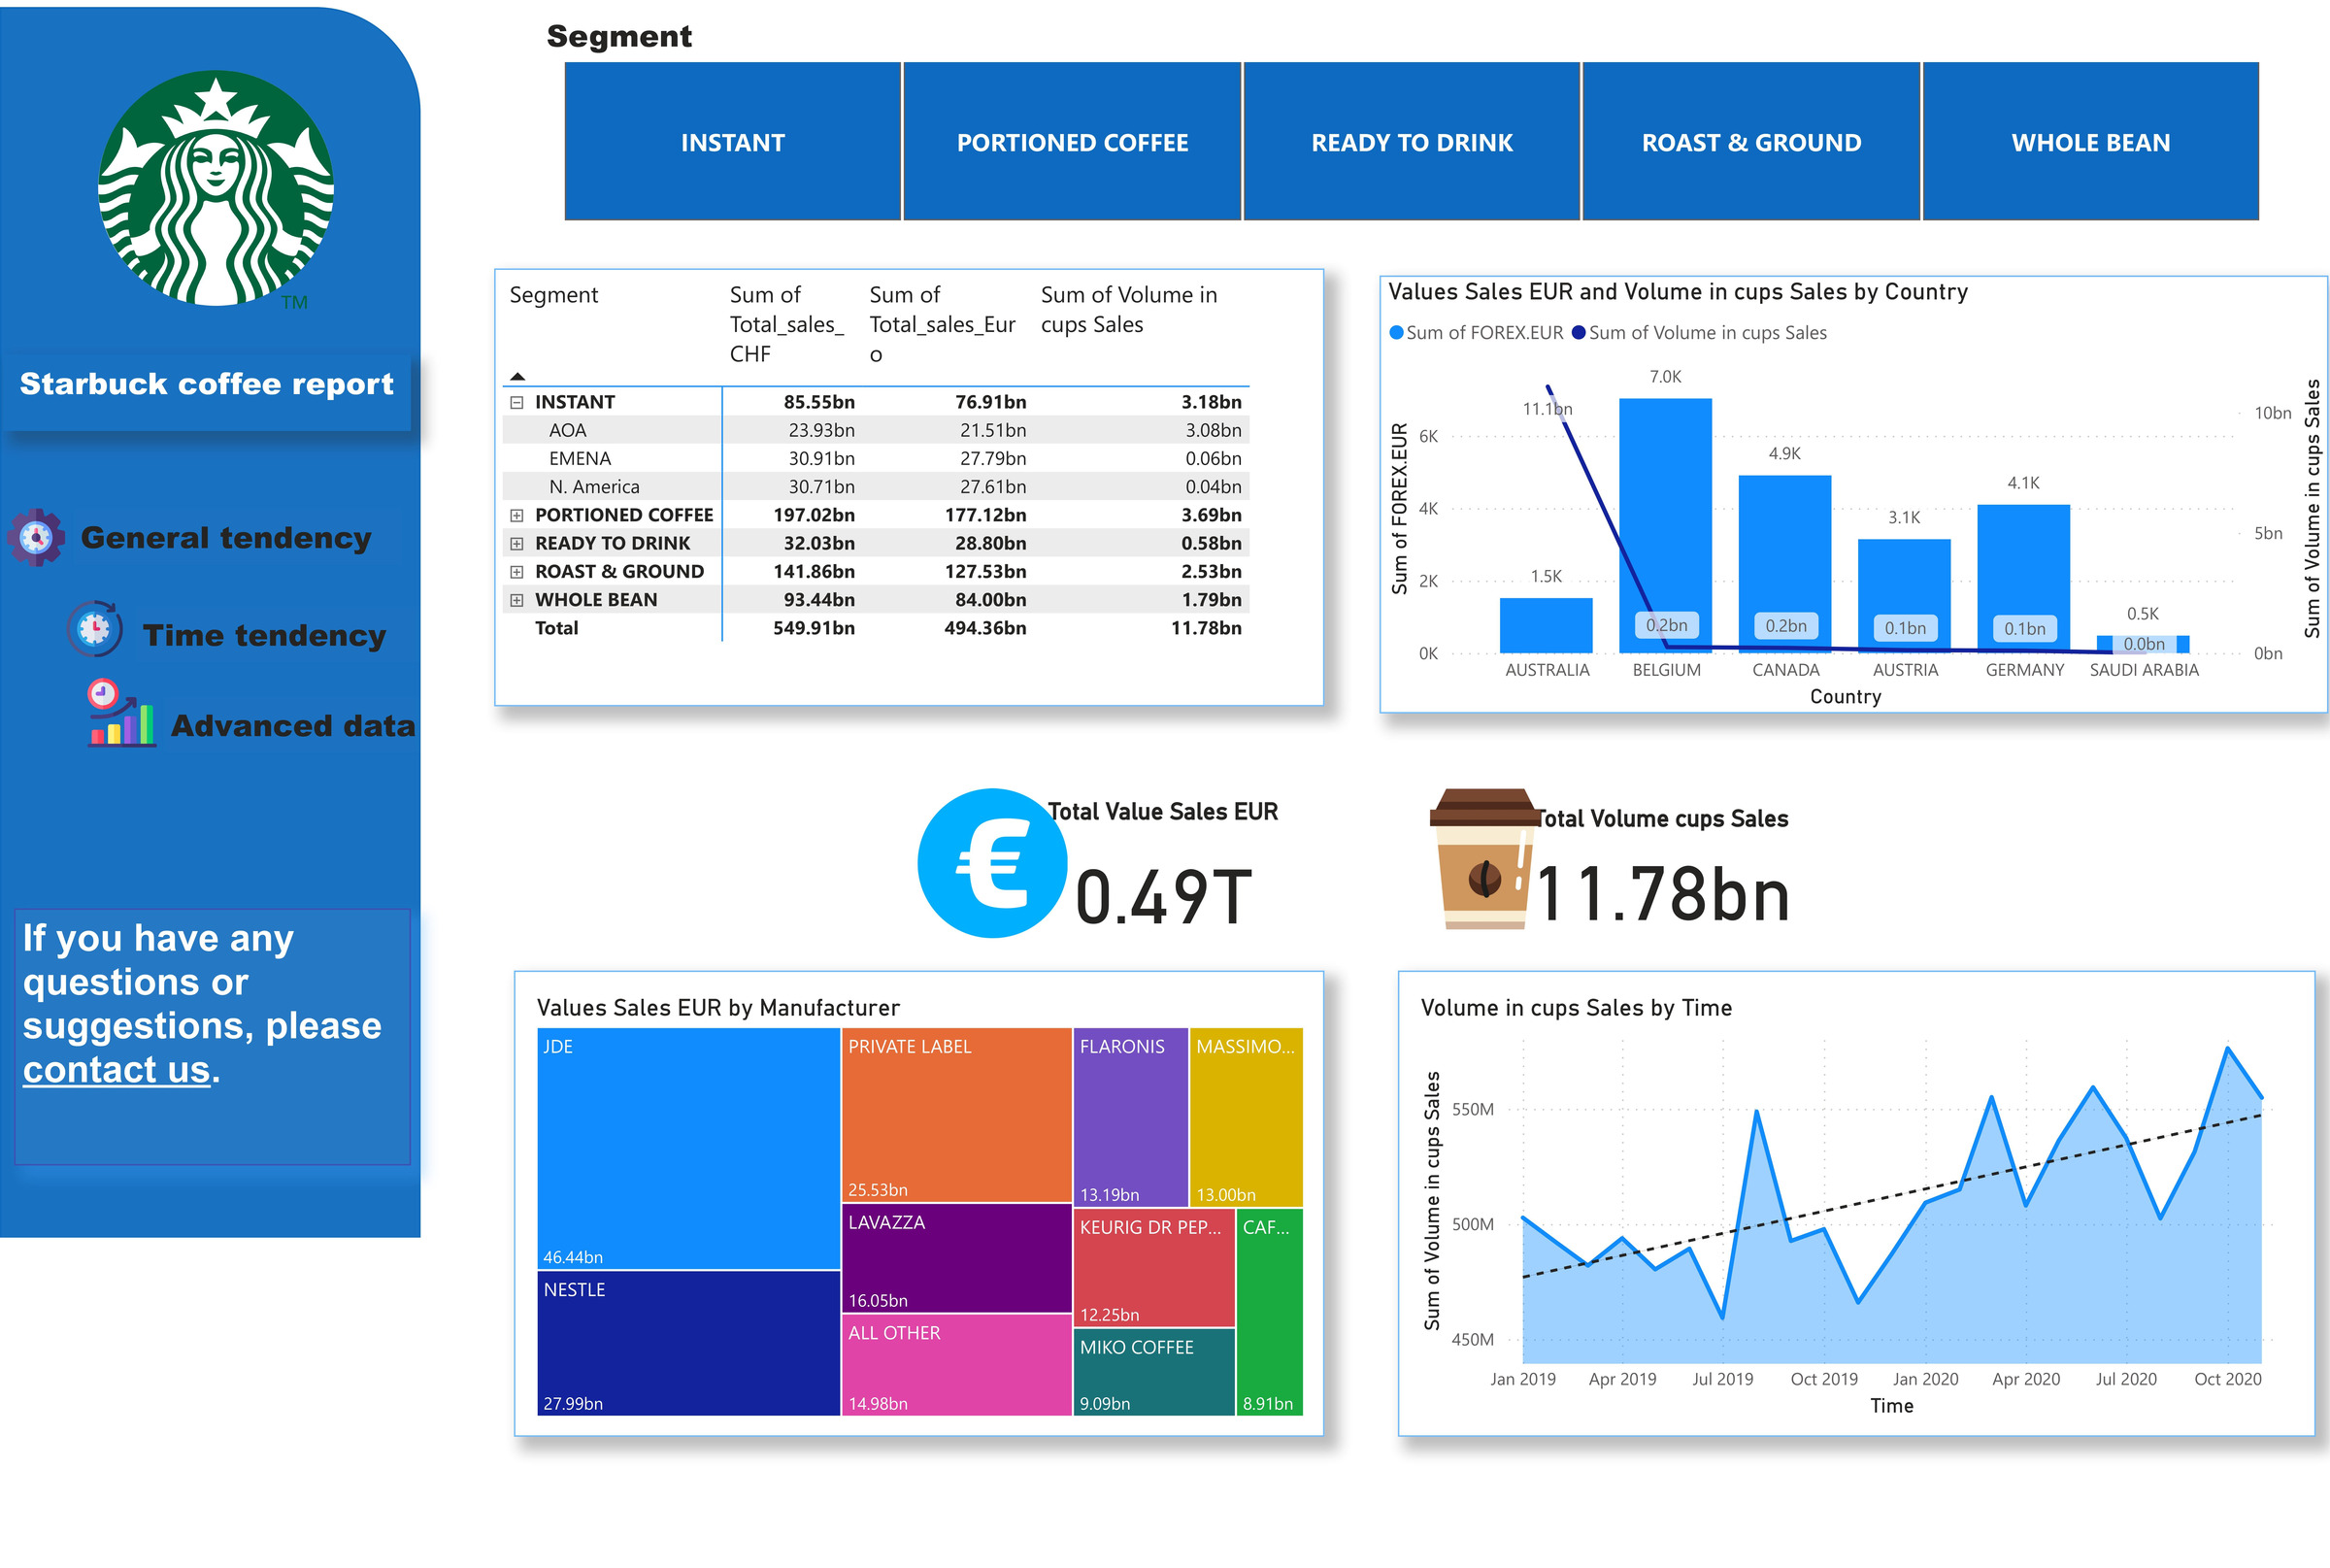The height and width of the screenshot is (1568, 2330).
Task: Select the LAVAZZA treemap tile
Action: [x=957, y=1258]
